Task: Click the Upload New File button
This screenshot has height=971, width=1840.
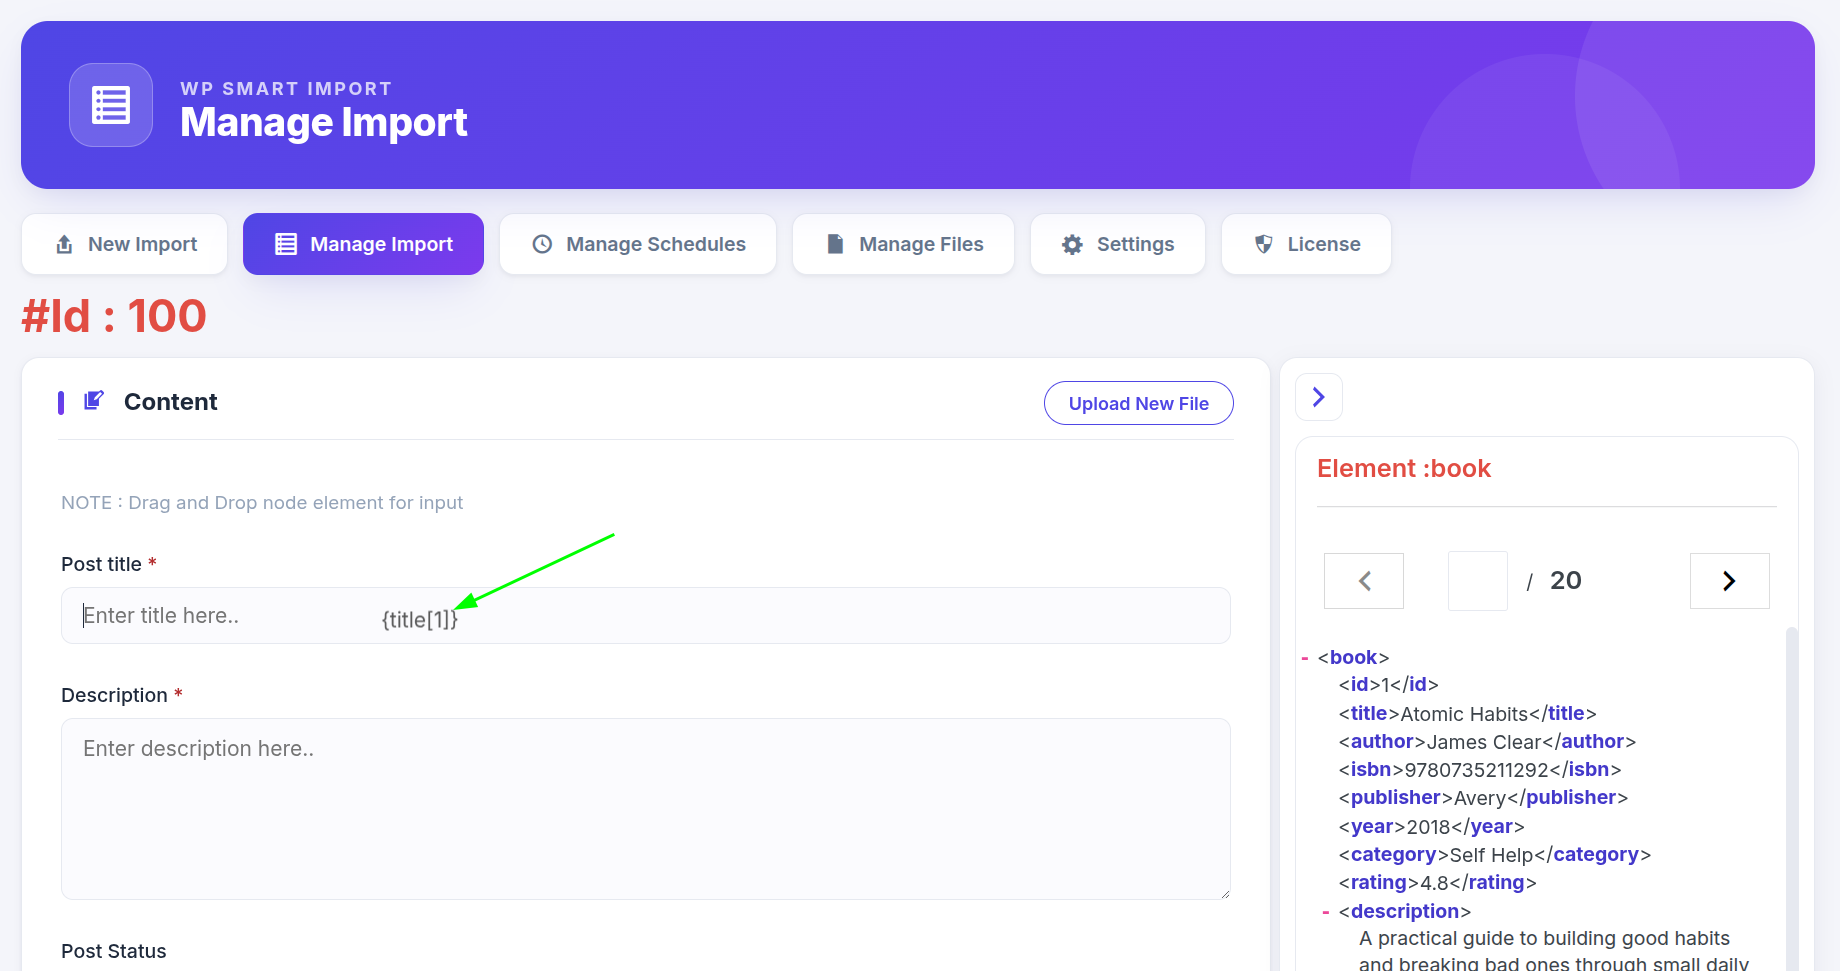Action: tap(1139, 403)
